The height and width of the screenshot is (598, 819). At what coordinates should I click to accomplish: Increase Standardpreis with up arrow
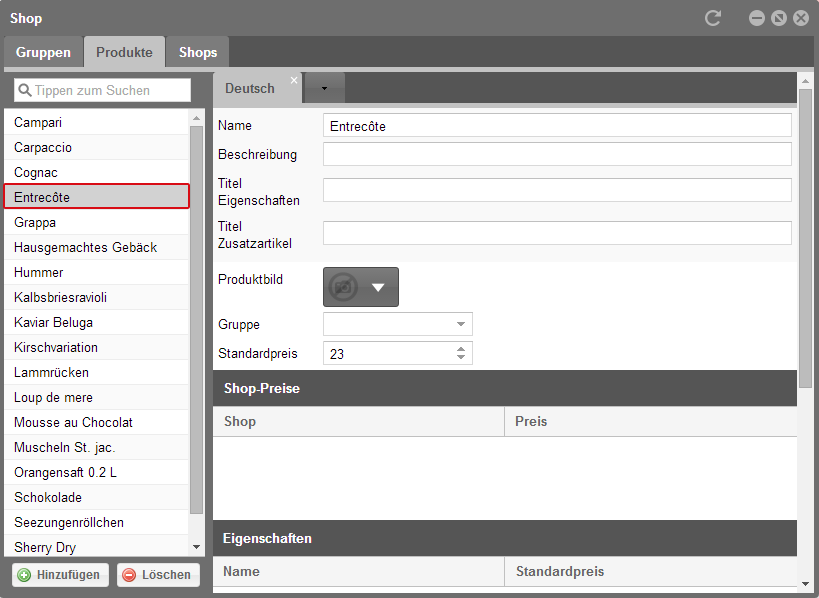tap(461, 349)
